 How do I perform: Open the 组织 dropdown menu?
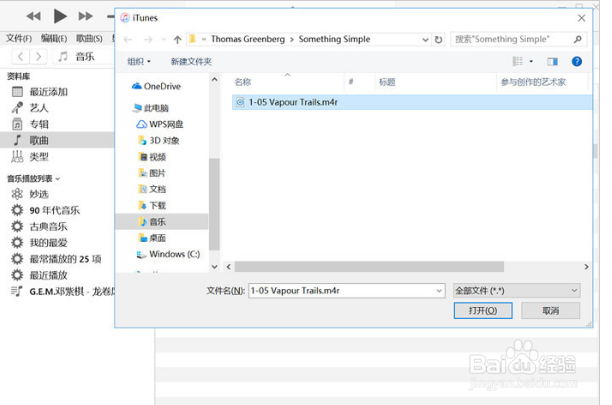click(139, 62)
